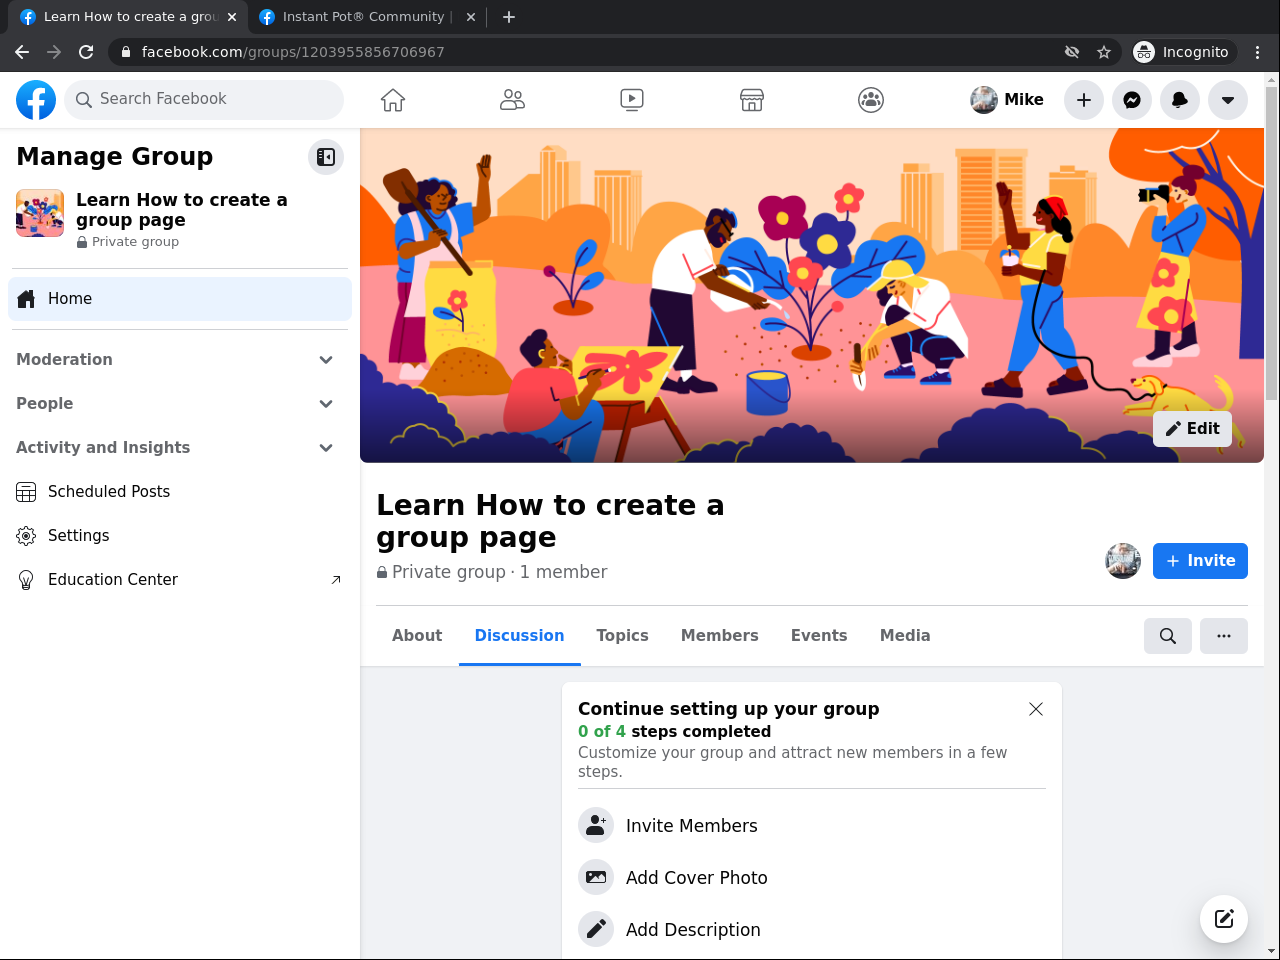View site information via the lock icon
This screenshot has width=1280, height=960.
pyautogui.click(x=125, y=52)
